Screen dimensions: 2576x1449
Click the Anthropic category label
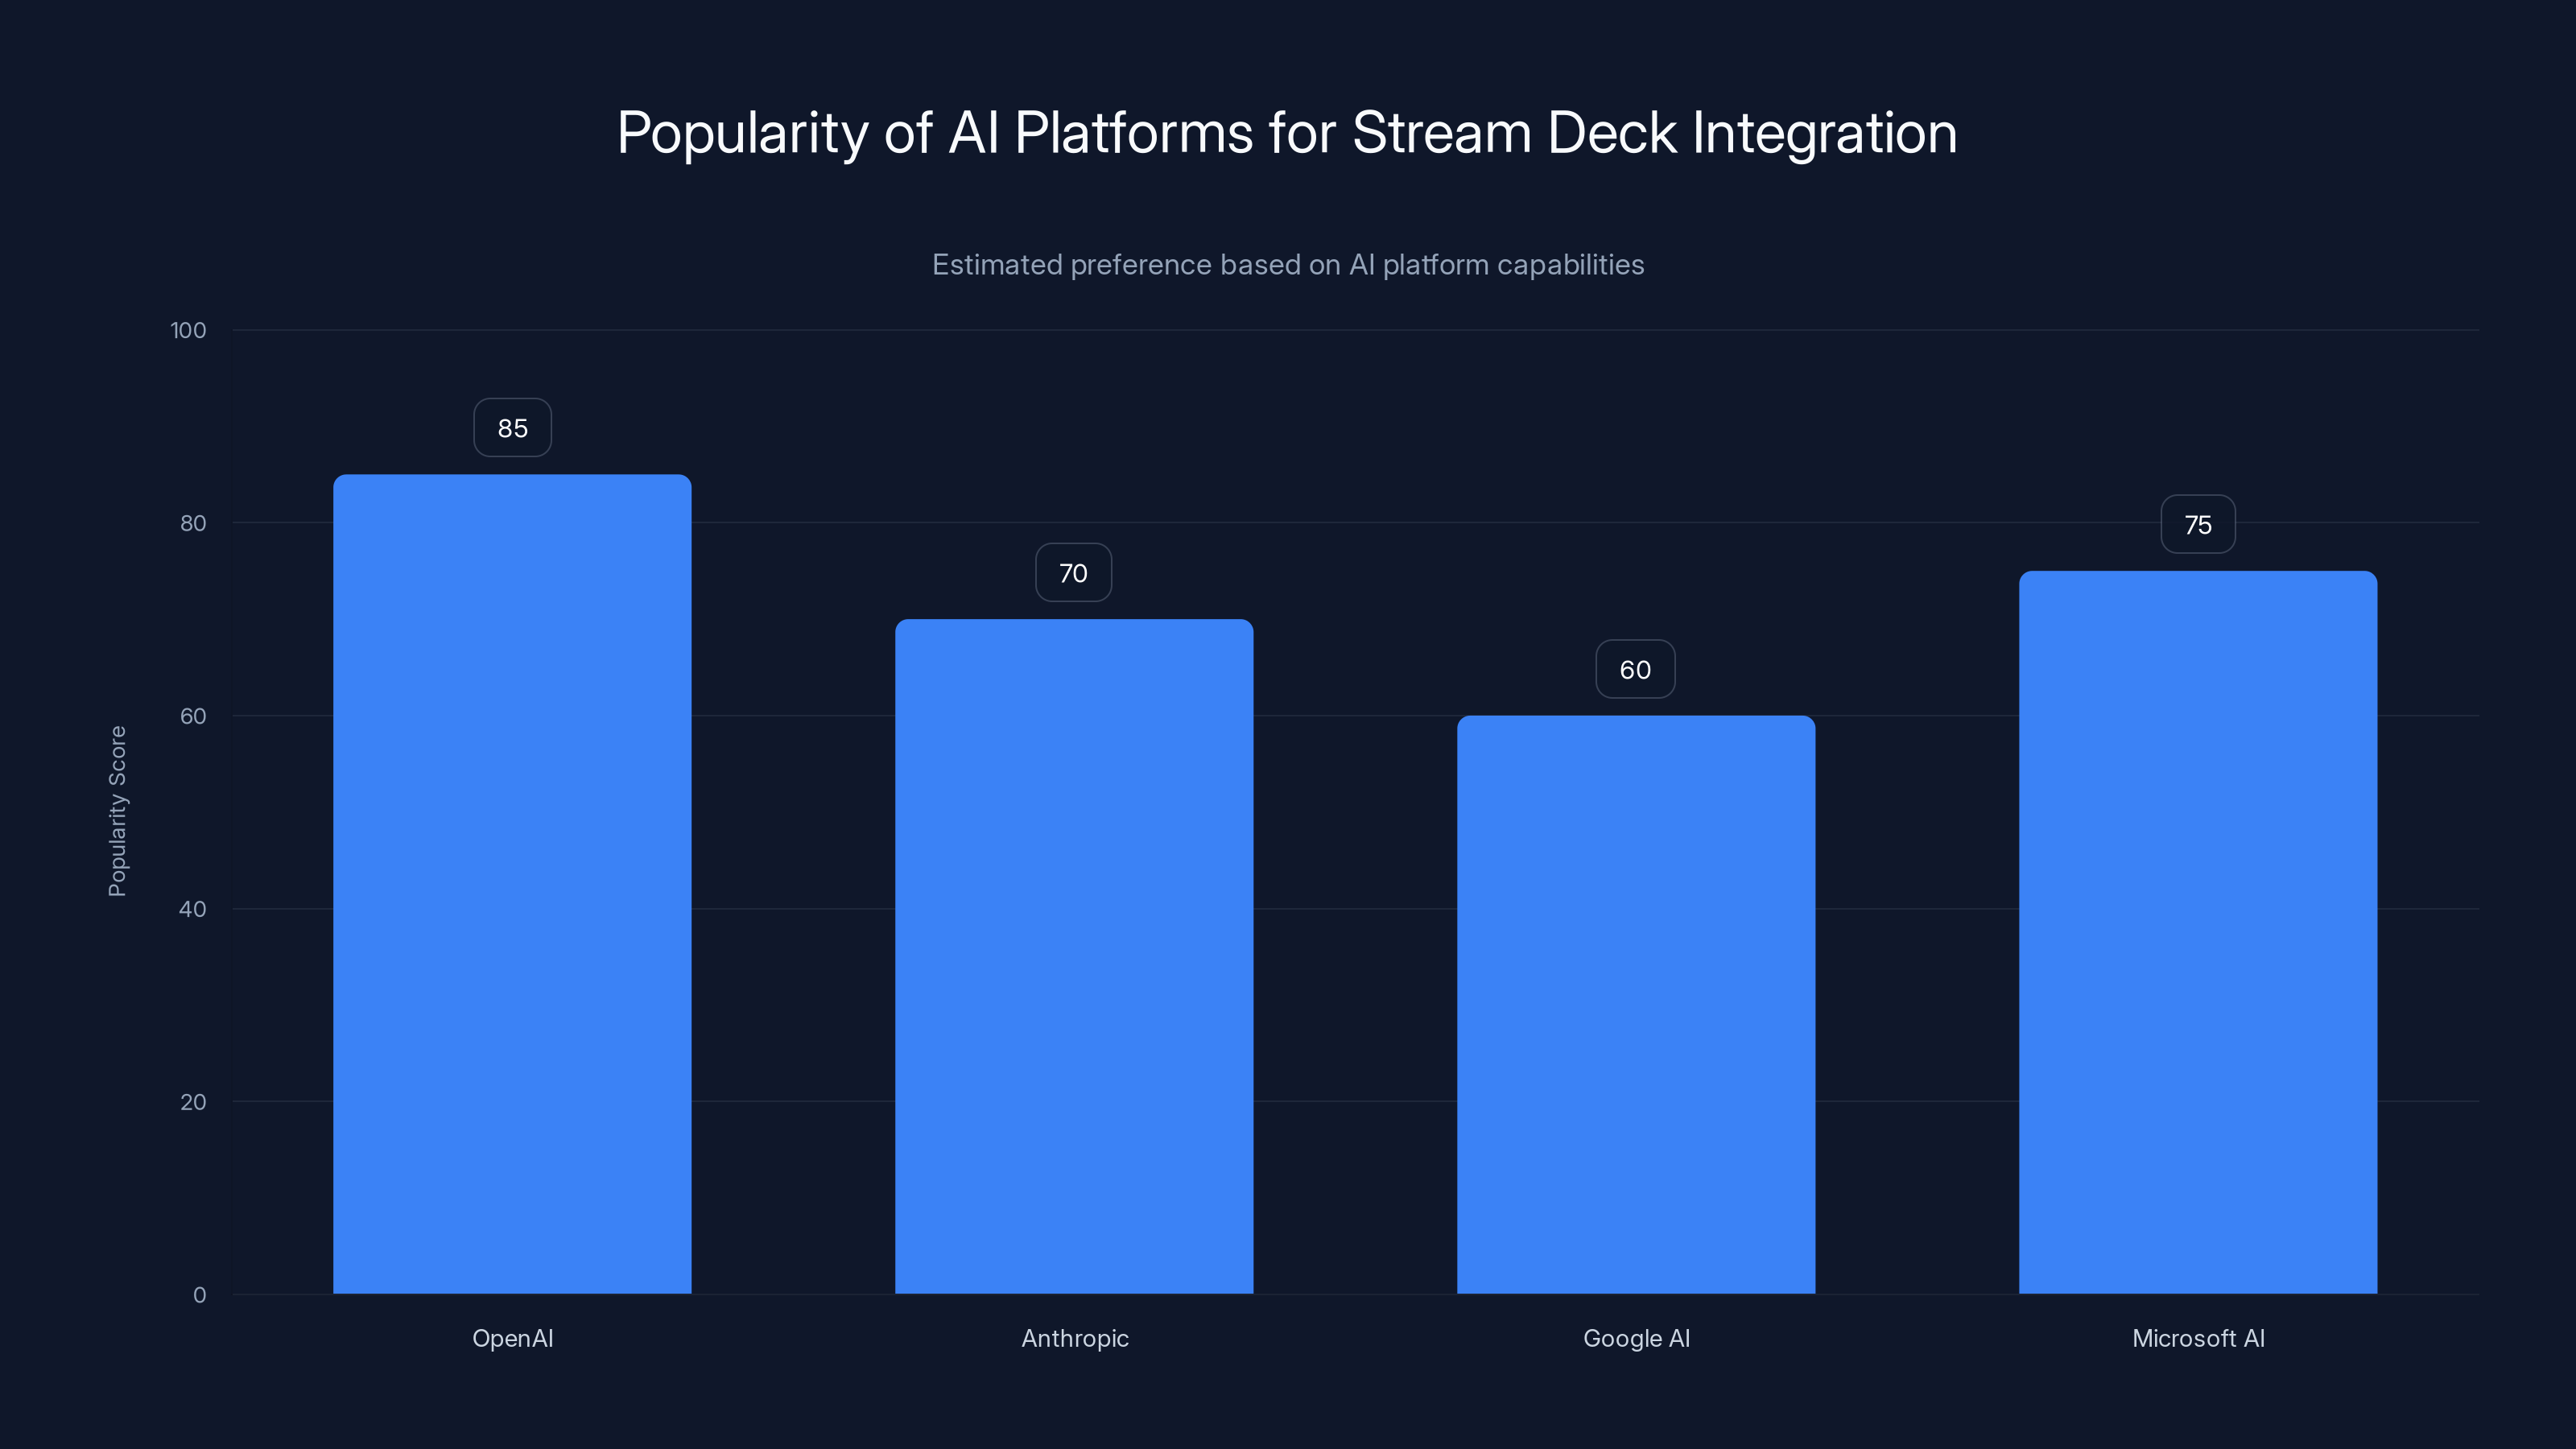pos(1075,1338)
